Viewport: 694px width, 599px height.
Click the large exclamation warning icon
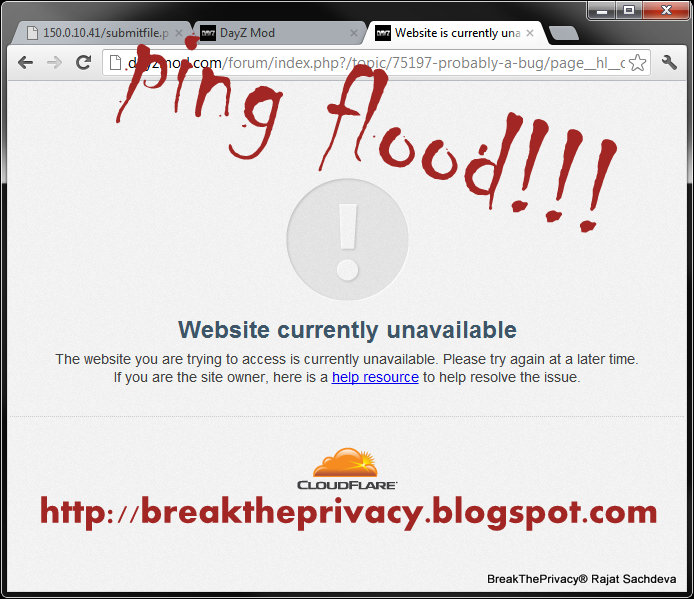[347, 240]
